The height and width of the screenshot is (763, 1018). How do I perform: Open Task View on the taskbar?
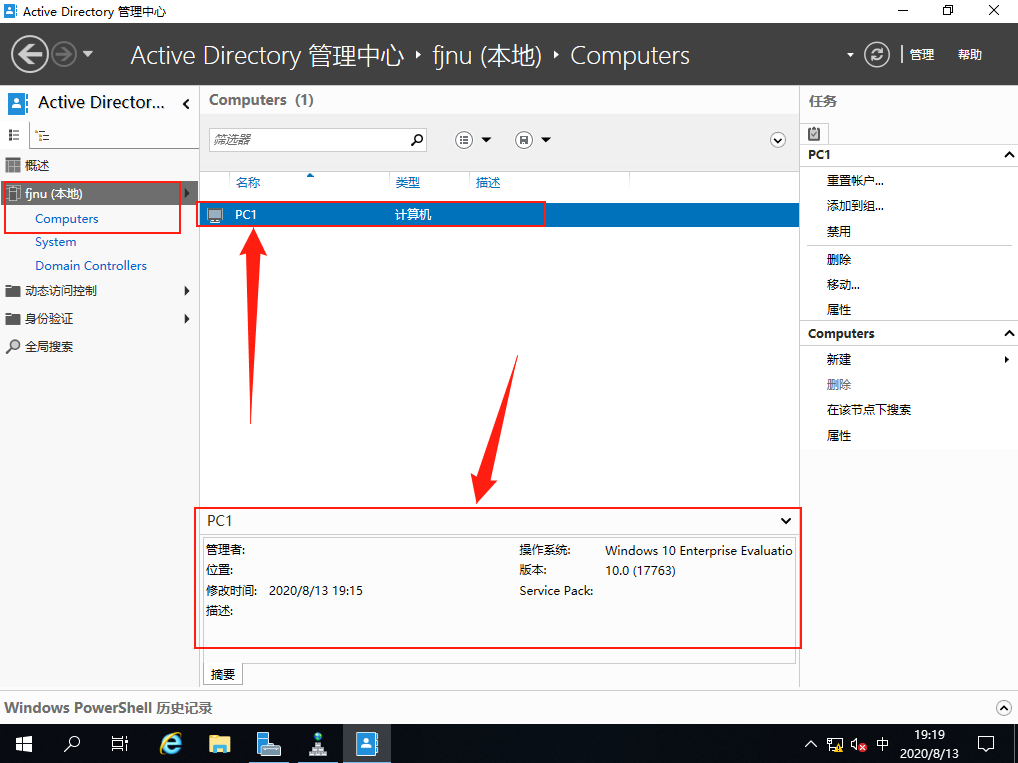point(120,744)
